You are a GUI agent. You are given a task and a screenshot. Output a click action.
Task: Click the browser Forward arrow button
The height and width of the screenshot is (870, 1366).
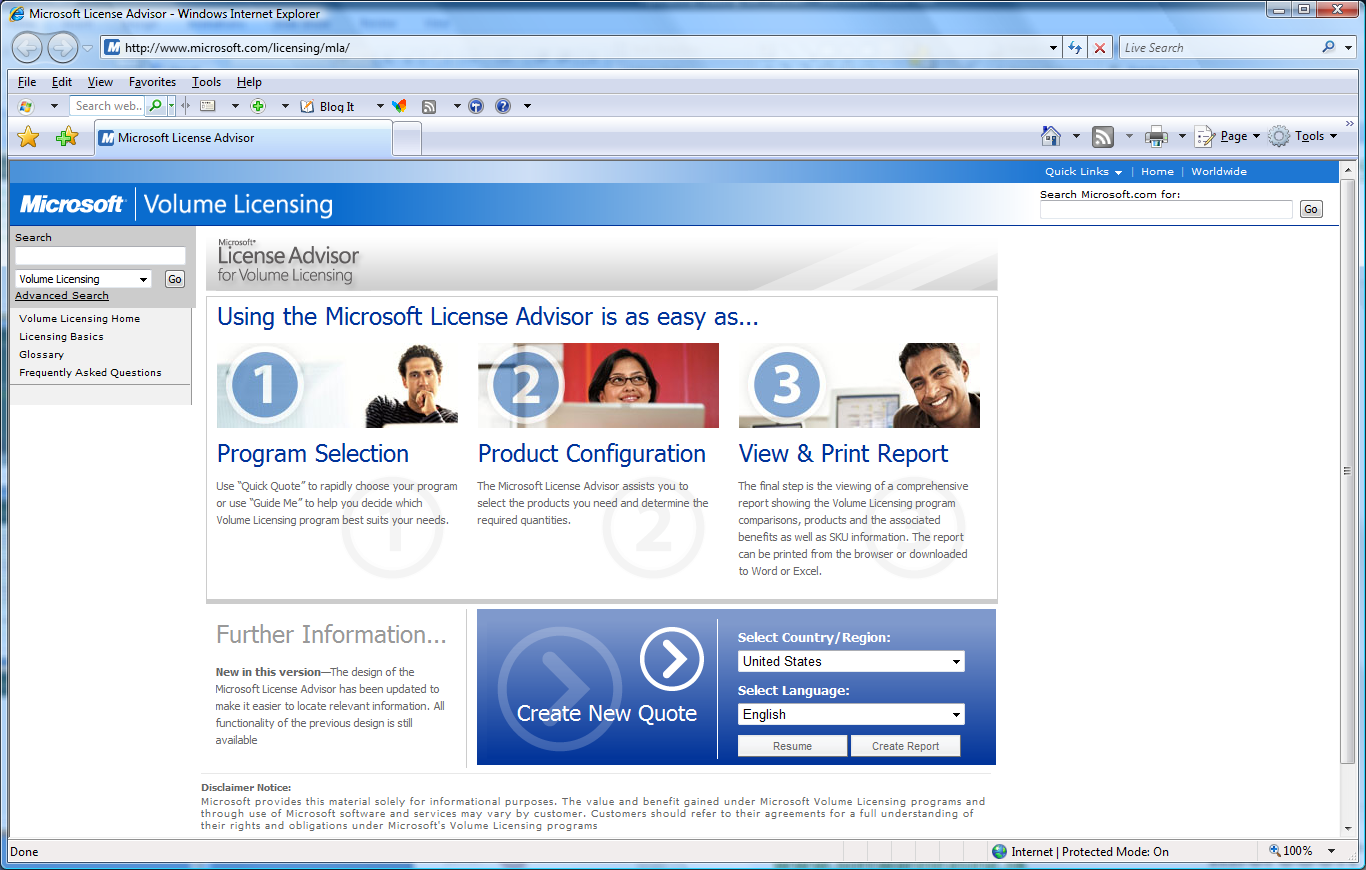click(x=62, y=47)
